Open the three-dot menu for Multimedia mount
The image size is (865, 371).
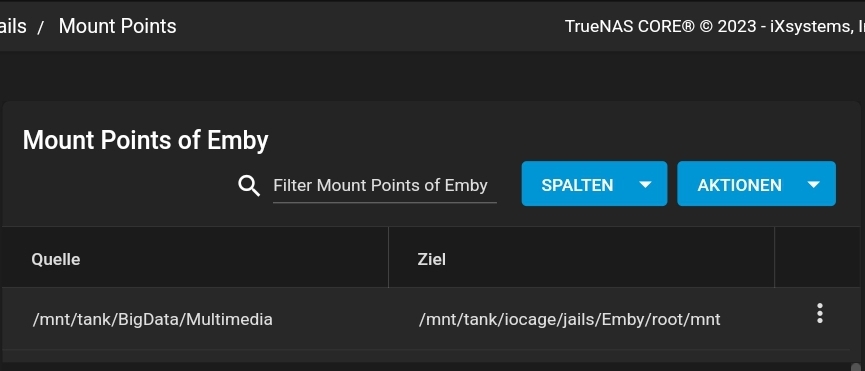coord(820,313)
